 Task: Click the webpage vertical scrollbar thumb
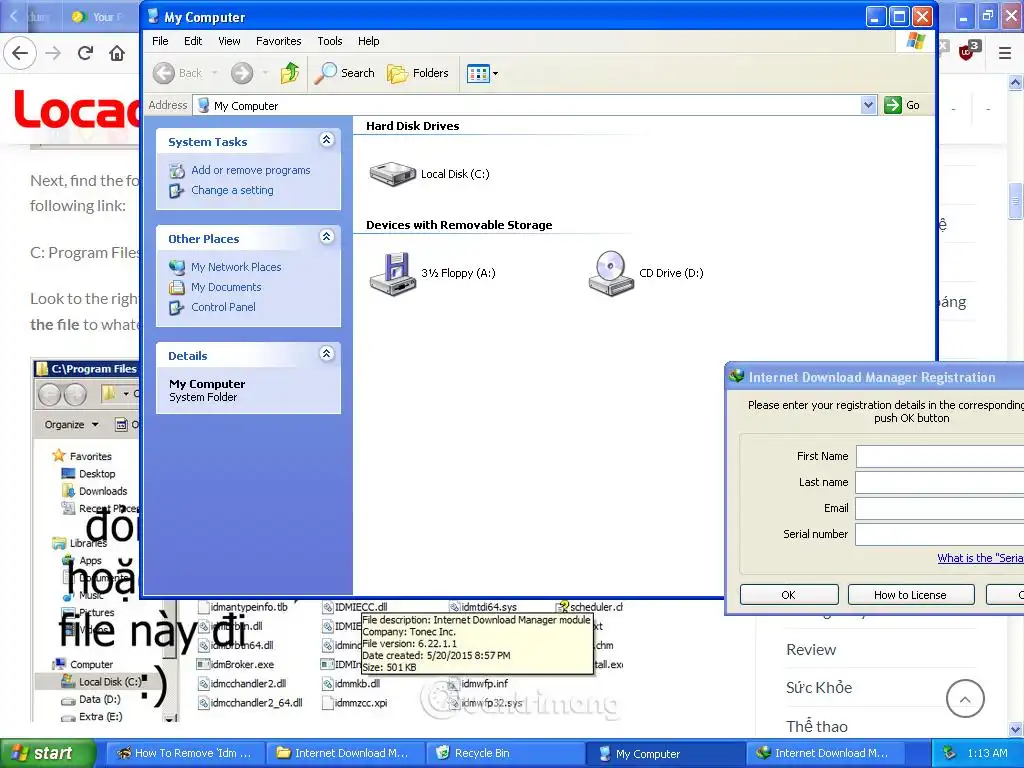[x=1015, y=203]
